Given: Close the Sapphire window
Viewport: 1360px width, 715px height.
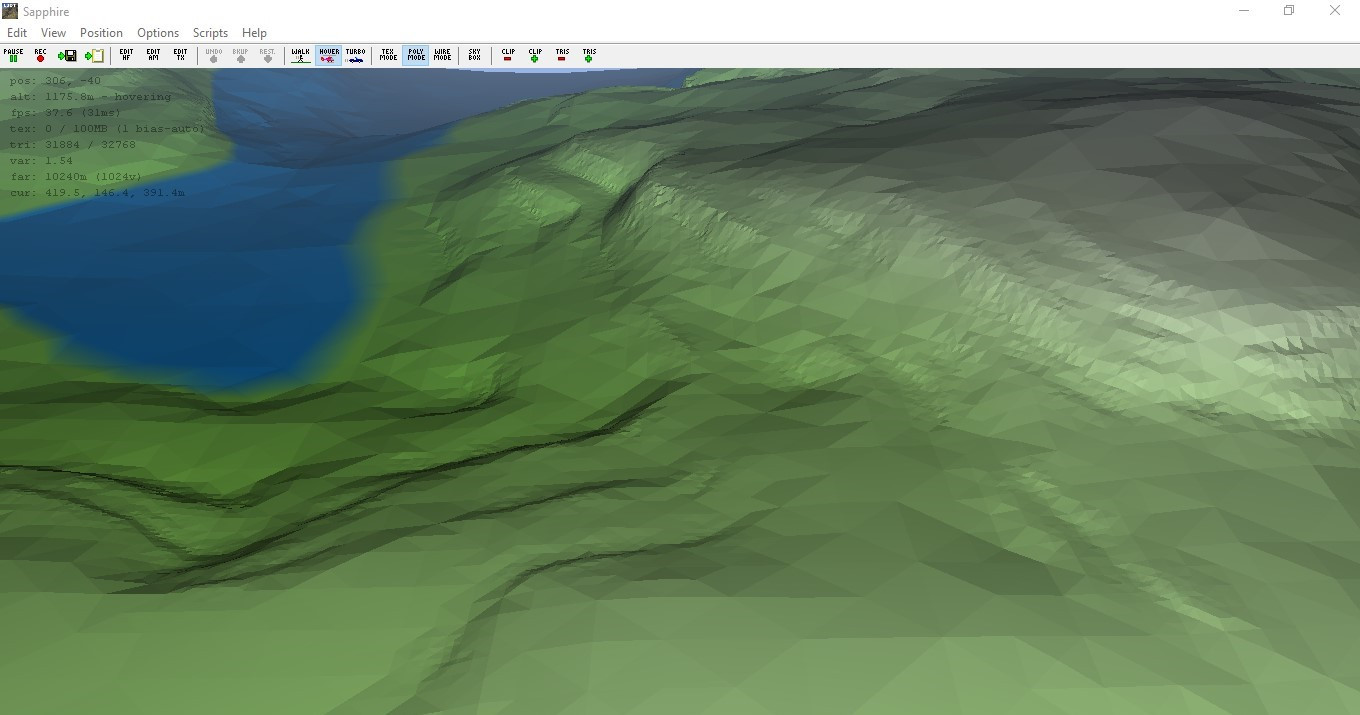Looking at the screenshot, I should (1335, 11).
